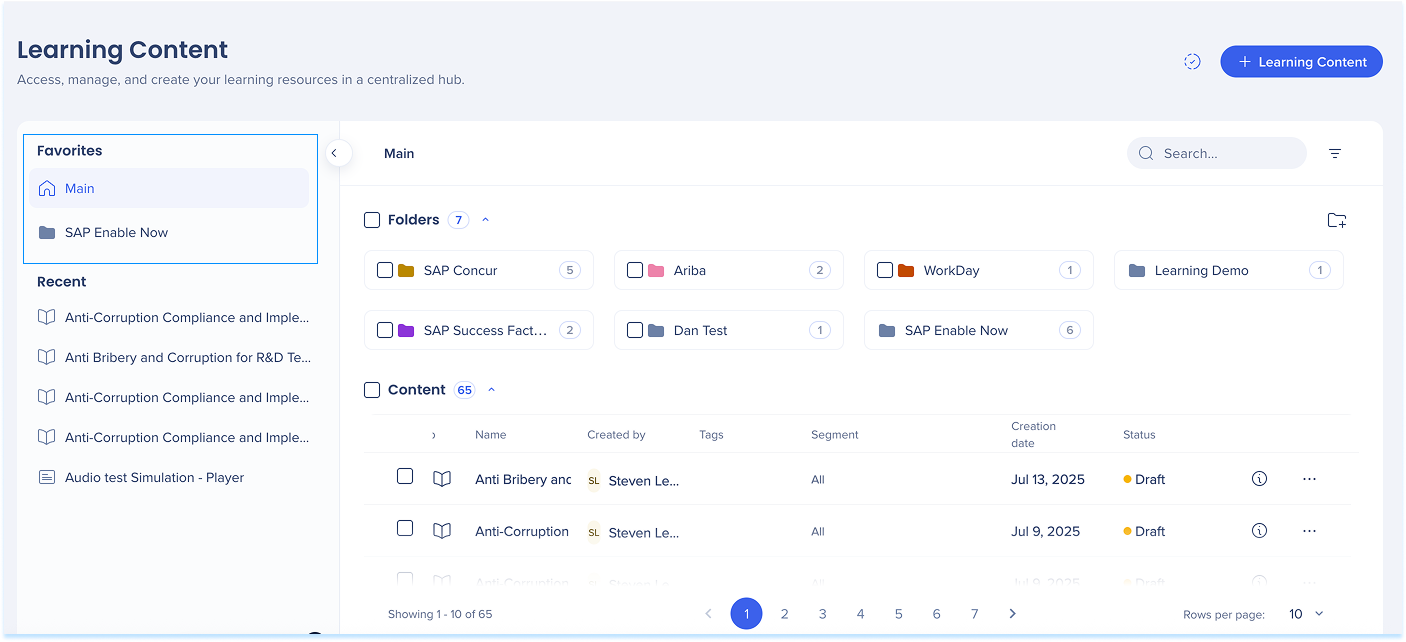Open SAP Enable Now in Favorites
The width and height of the screenshot is (1406, 642).
116,232
